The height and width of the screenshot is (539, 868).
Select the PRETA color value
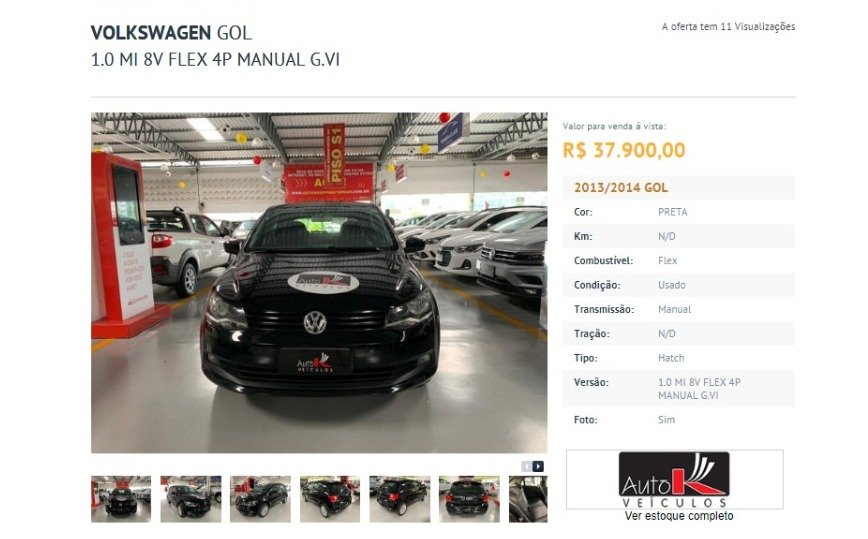click(673, 212)
